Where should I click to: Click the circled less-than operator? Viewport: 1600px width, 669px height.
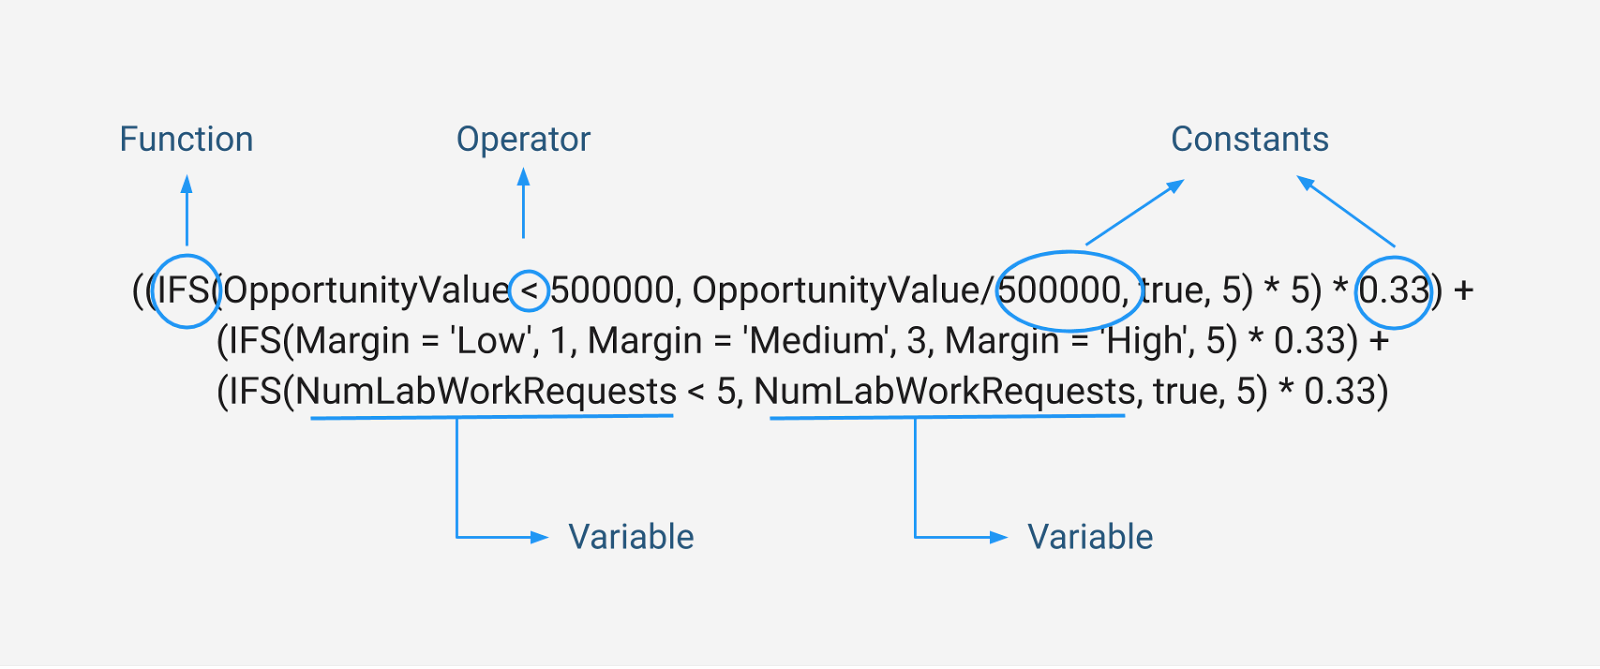coord(529,291)
